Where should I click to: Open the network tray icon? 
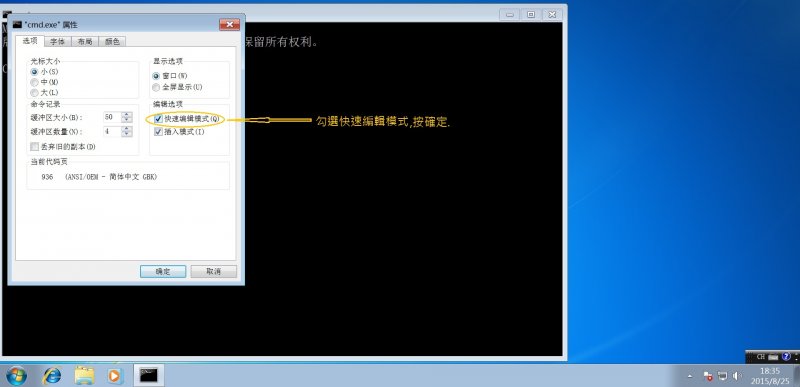pyautogui.click(x=722, y=376)
